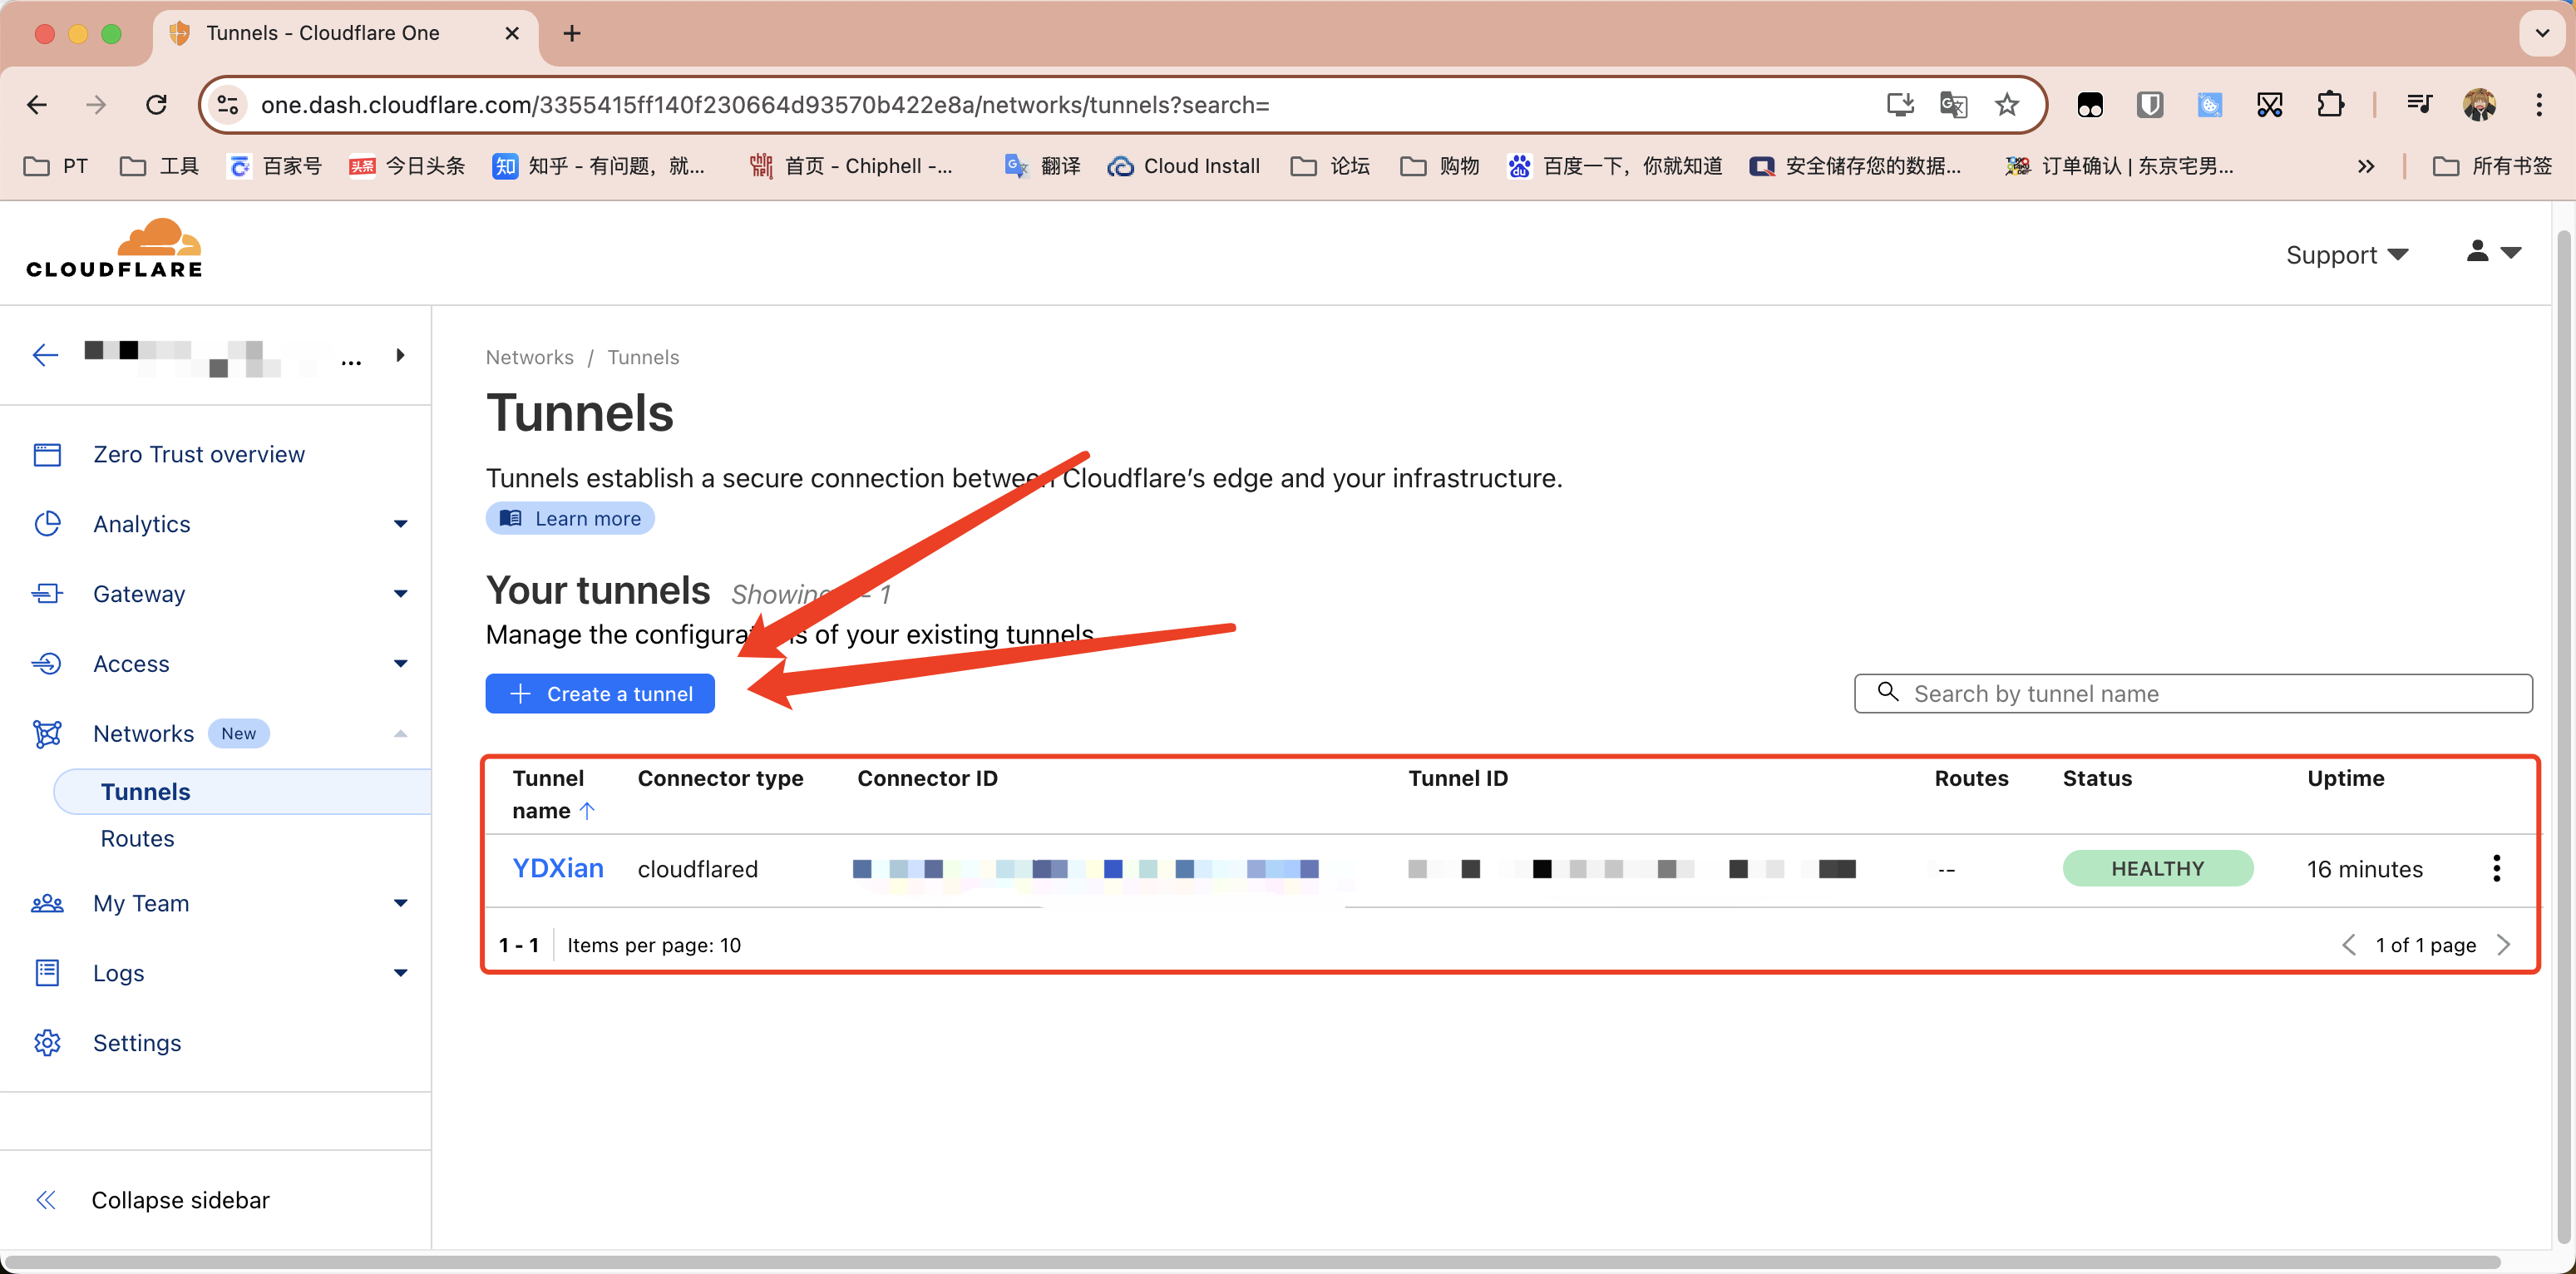This screenshot has width=2576, height=1274.
Task: Click the My Team people icon
Action: [x=47, y=904]
